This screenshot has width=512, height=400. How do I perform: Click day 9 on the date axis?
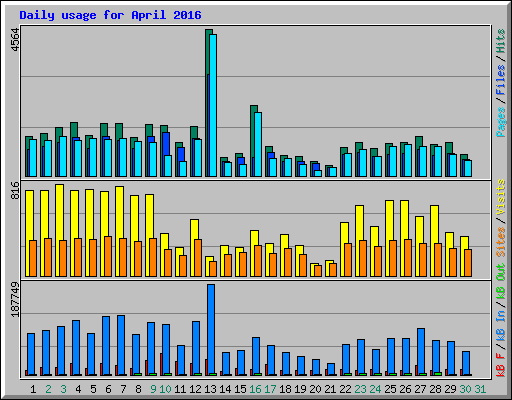click(153, 389)
